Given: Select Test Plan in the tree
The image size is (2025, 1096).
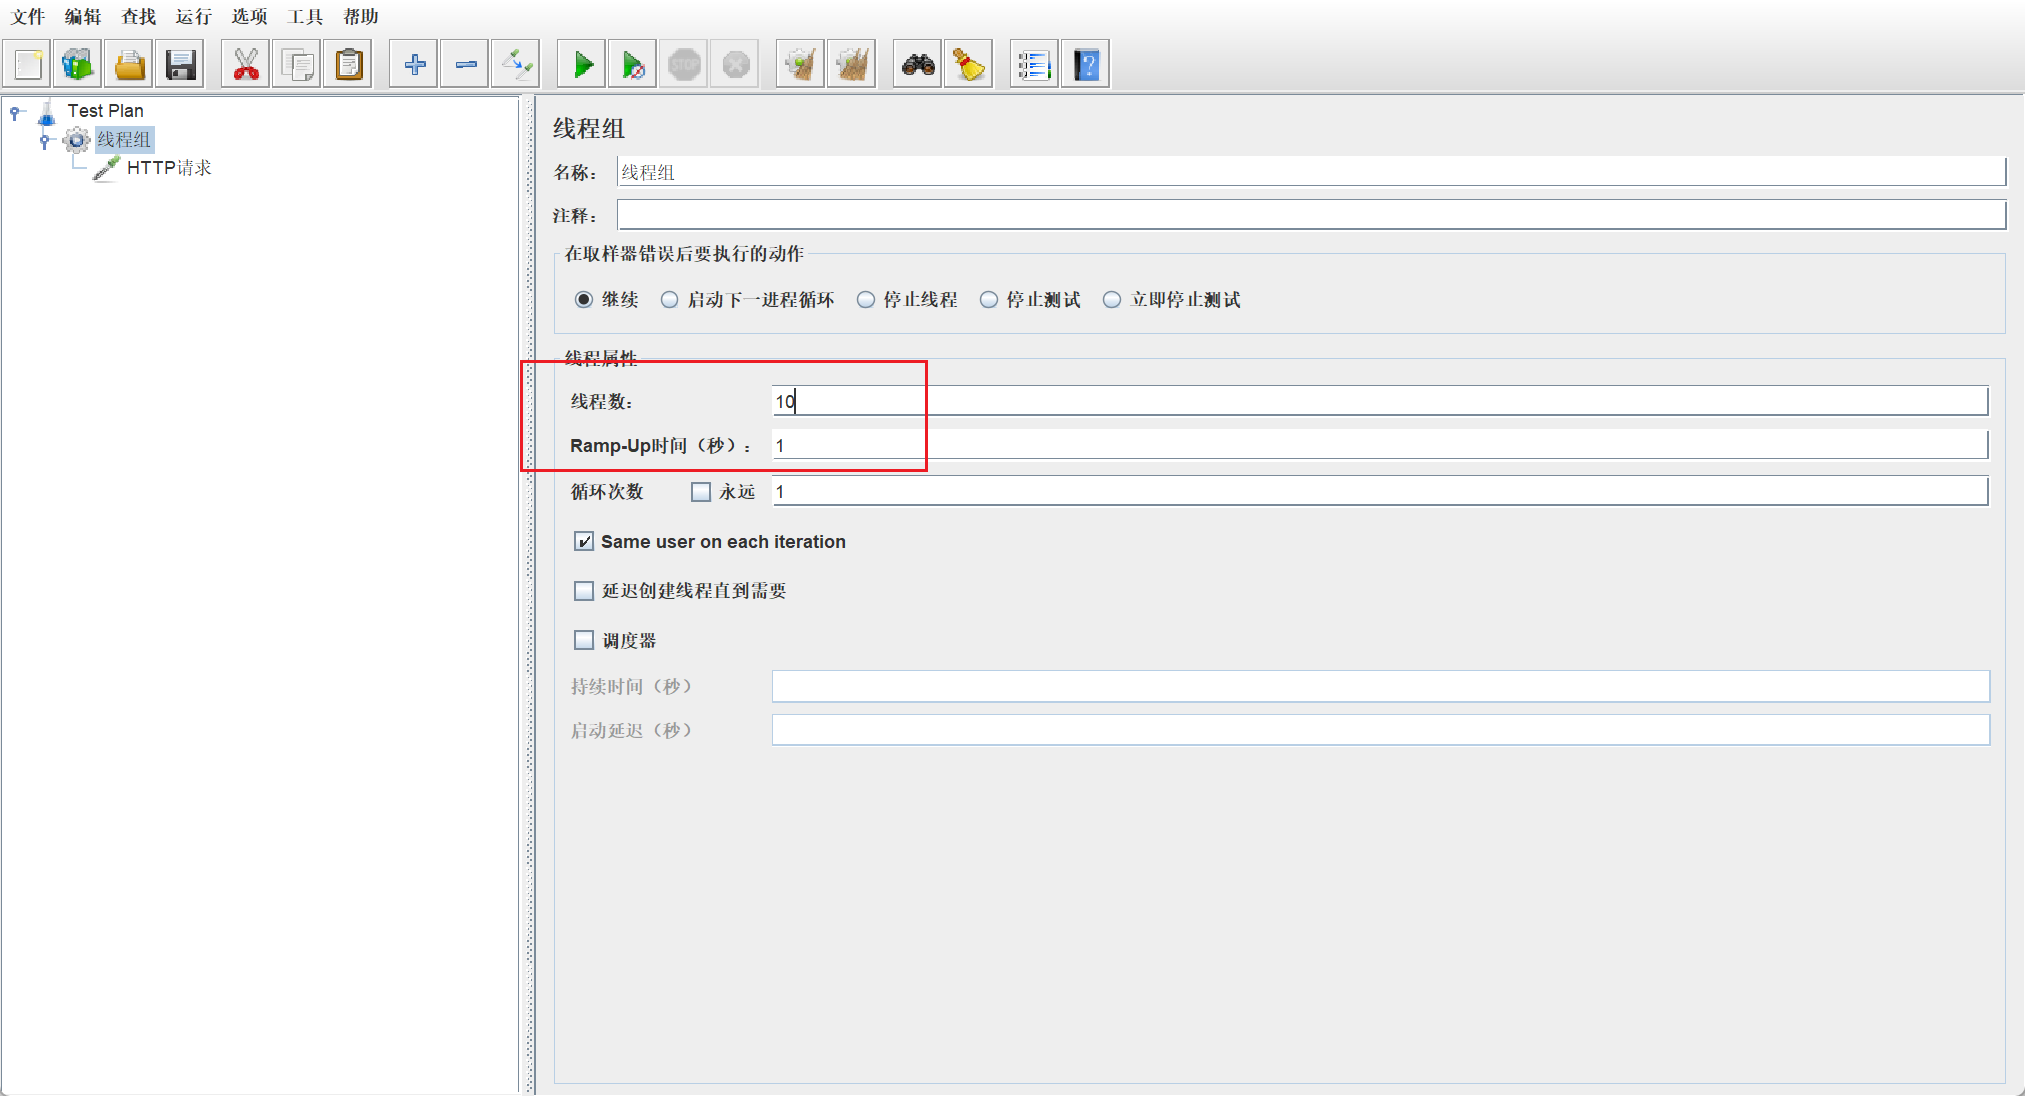Looking at the screenshot, I should (x=106, y=111).
